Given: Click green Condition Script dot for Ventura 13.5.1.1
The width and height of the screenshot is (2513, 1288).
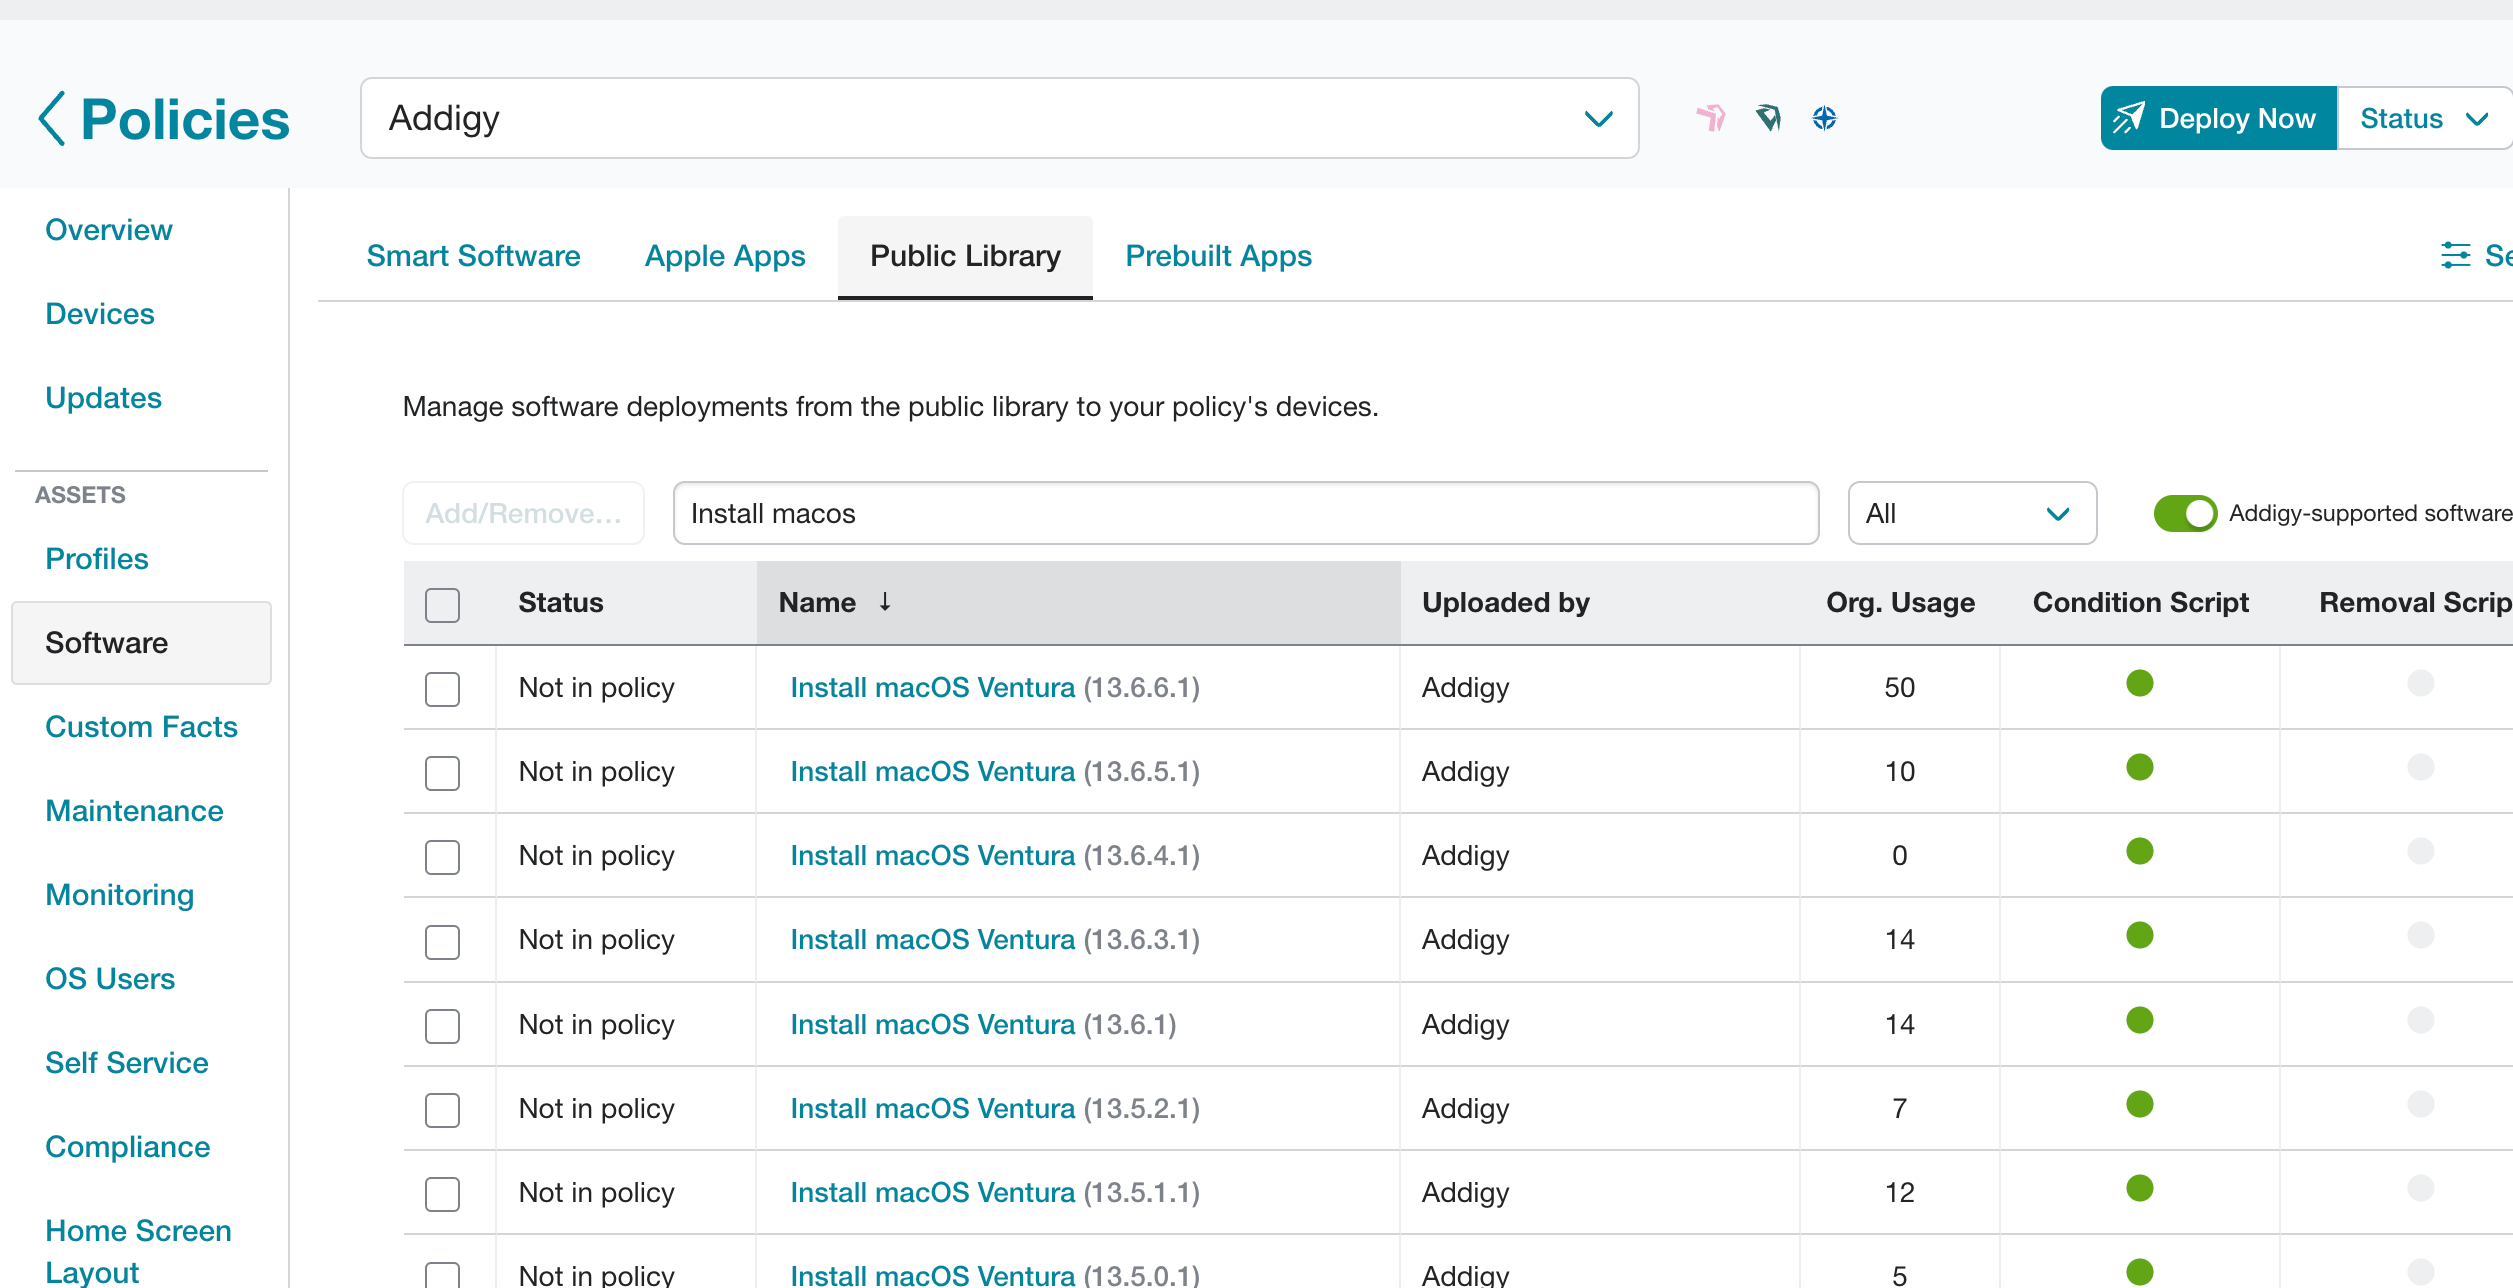Looking at the screenshot, I should point(2140,1188).
